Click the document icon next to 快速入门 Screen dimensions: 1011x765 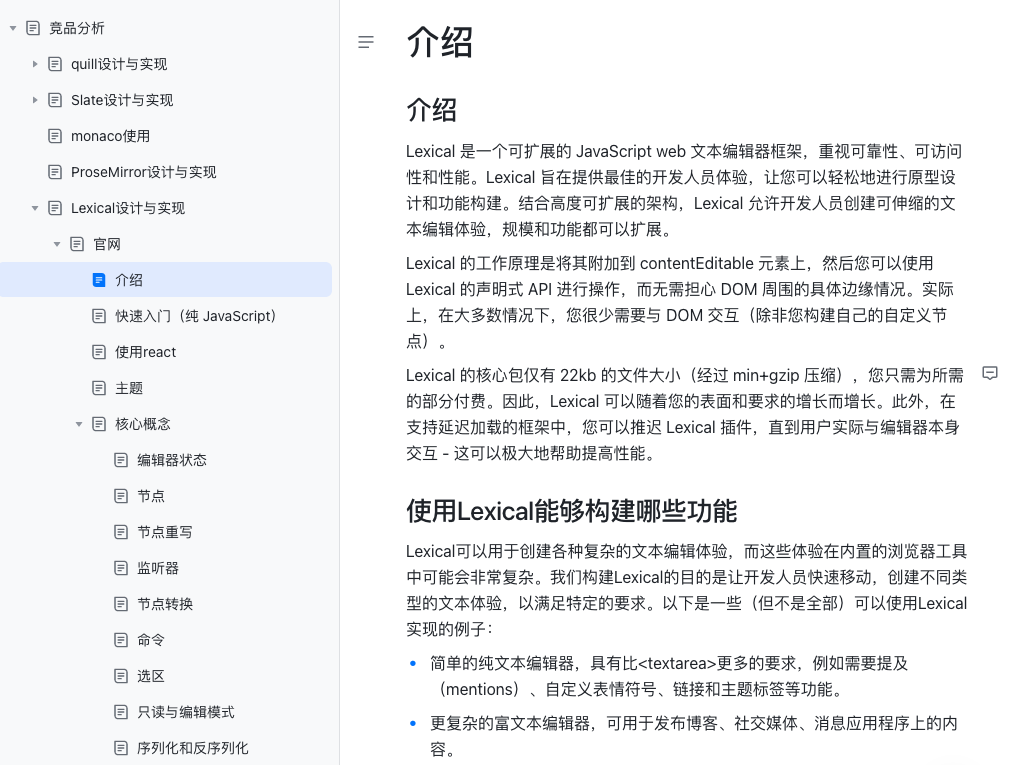99,316
